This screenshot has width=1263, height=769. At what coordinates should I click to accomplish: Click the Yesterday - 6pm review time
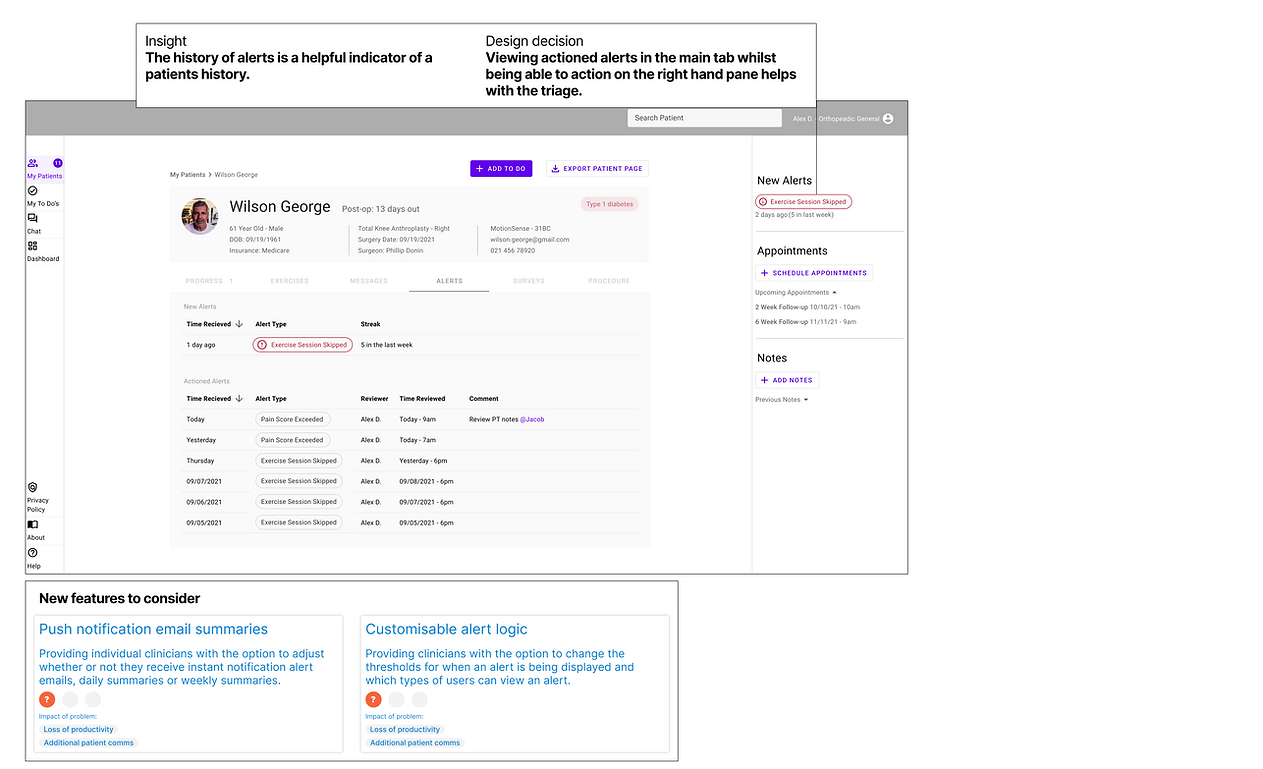(423, 461)
